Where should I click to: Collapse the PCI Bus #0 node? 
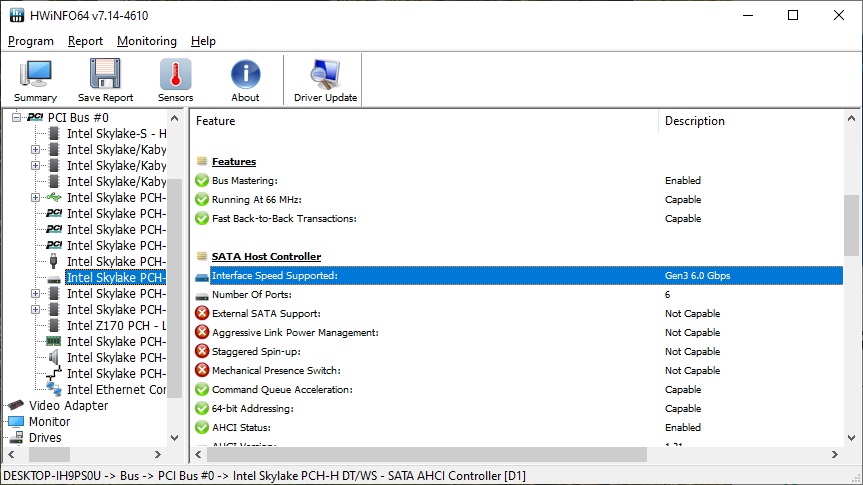(16, 118)
